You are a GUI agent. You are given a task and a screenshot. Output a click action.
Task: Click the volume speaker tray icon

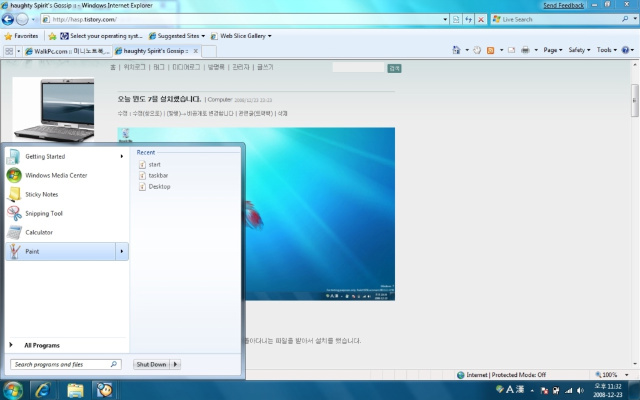[x=580, y=391]
